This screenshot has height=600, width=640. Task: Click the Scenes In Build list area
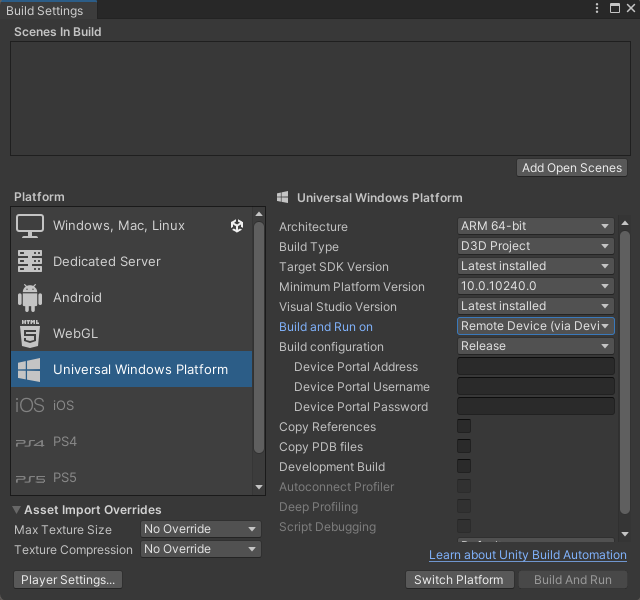click(320, 98)
